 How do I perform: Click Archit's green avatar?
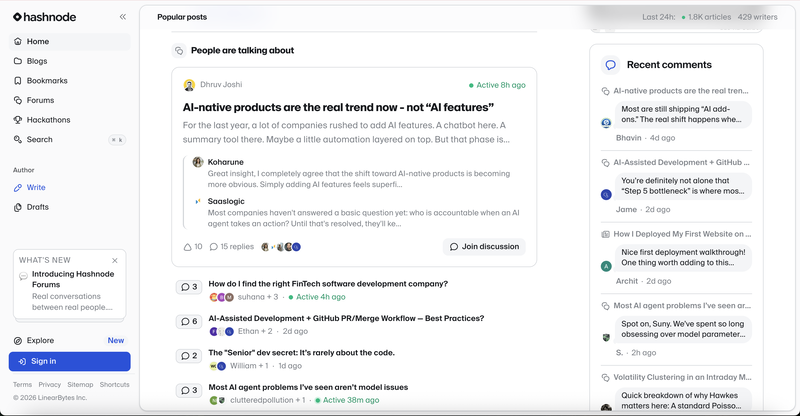(606, 266)
